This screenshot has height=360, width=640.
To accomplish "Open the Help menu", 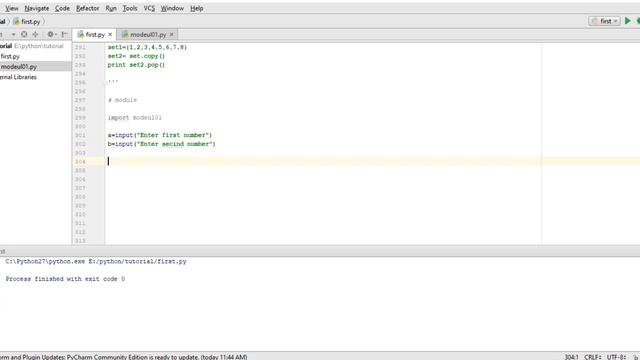I will coord(197,8).
